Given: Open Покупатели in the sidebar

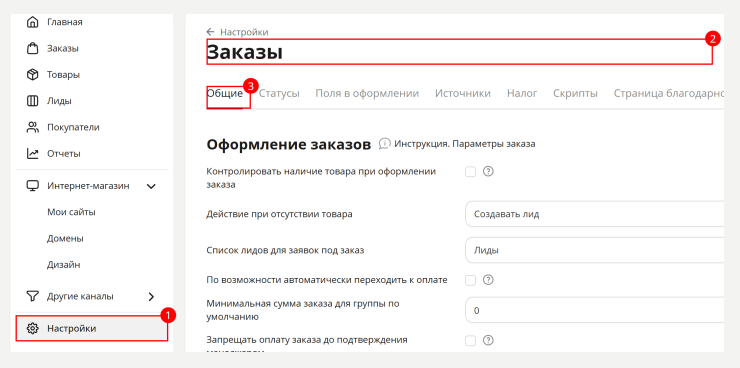Looking at the screenshot, I should [x=73, y=127].
